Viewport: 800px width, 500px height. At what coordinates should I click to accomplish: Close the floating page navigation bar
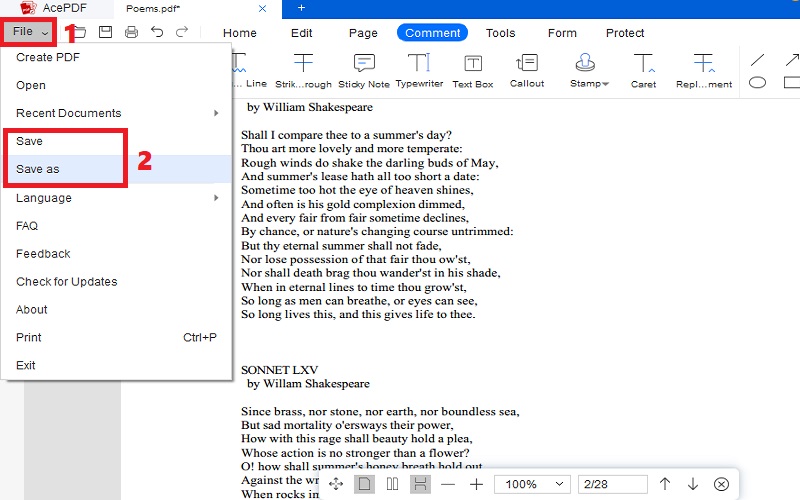(x=721, y=484)
